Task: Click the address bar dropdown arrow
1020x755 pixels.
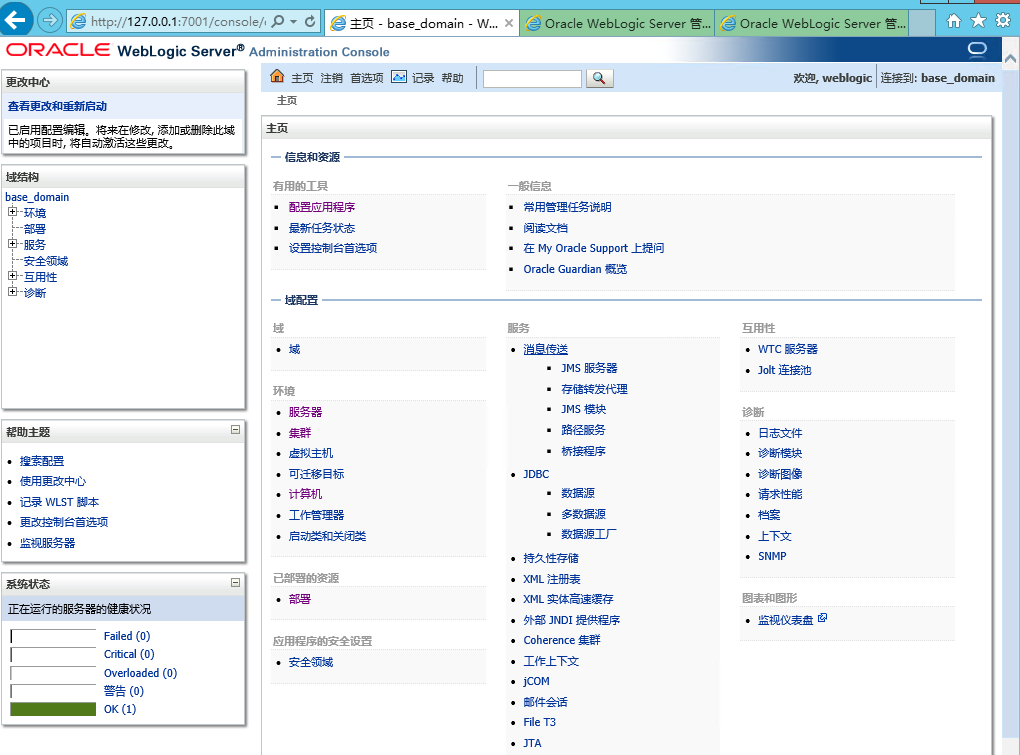Action: pos(293,21)
